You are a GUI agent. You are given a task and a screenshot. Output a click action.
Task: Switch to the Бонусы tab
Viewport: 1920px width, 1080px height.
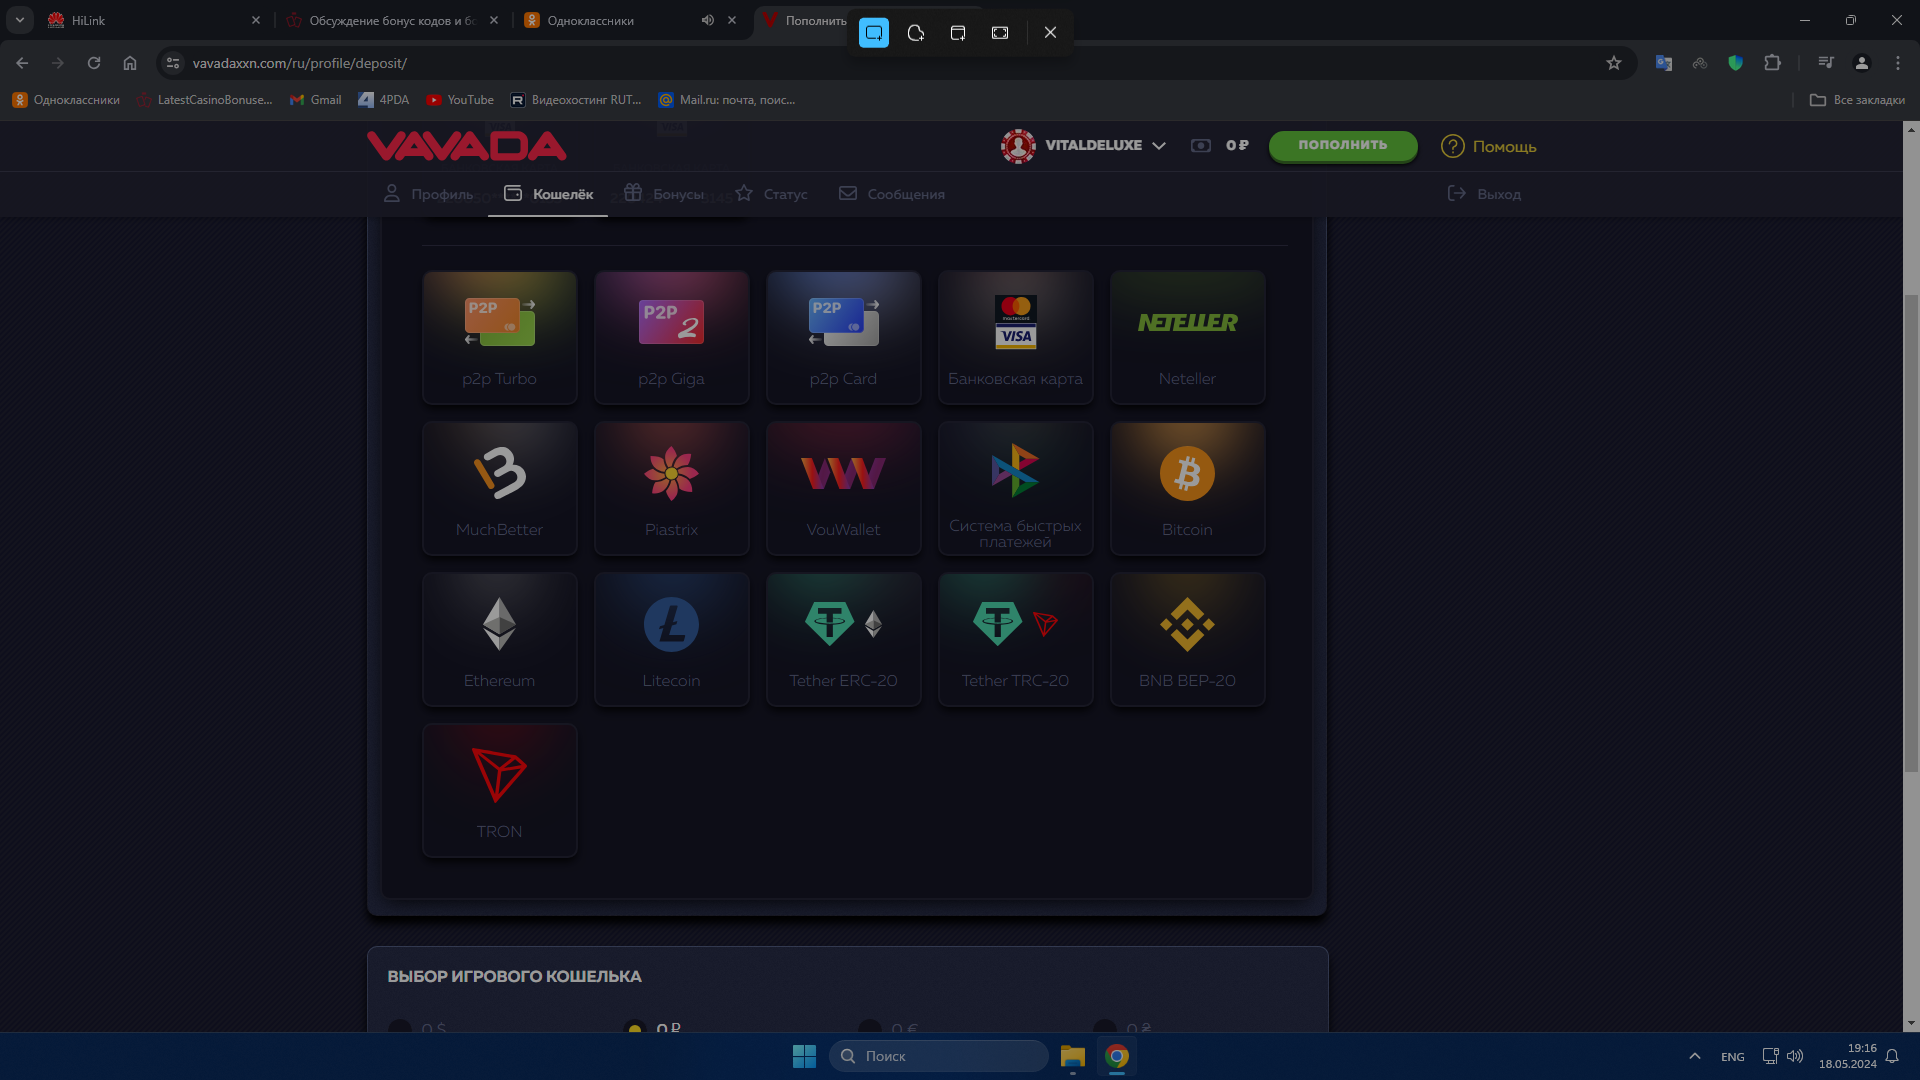coord(664,194)
